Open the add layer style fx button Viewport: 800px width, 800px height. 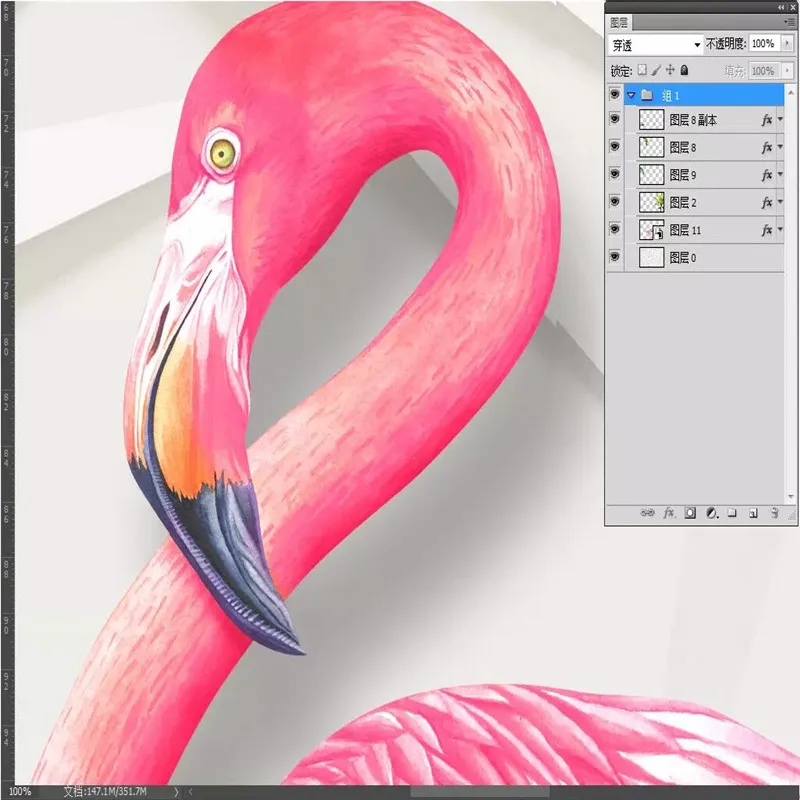[x=669, y=513]
